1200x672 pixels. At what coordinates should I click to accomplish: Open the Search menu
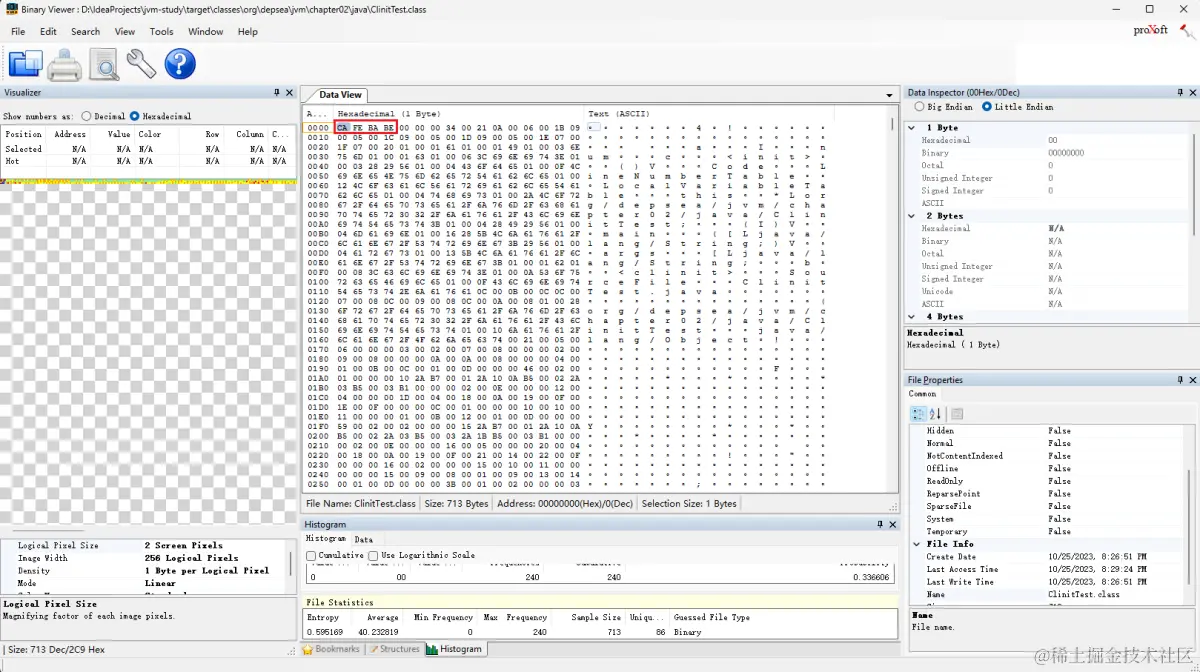(x=85, y=32)
